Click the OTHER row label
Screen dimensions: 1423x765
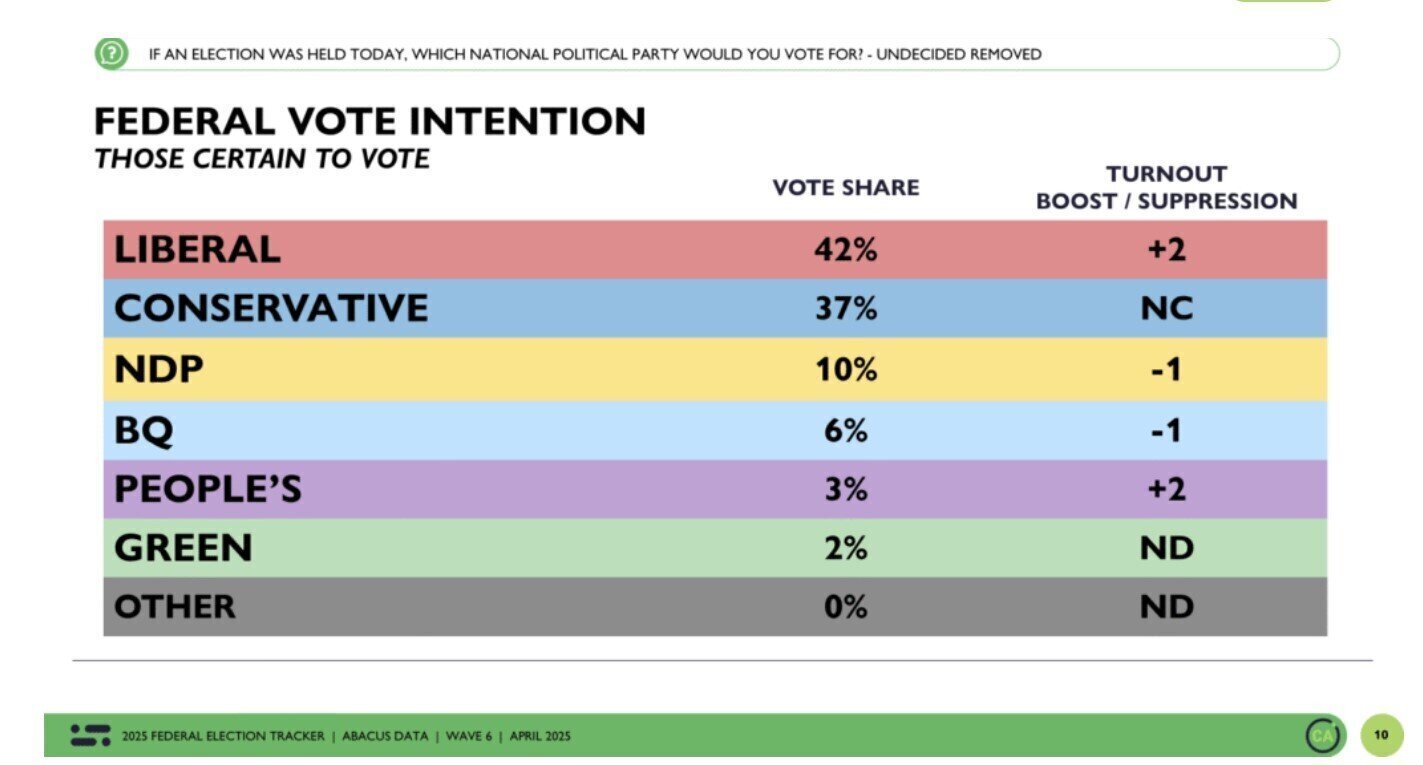pos(175,606)
